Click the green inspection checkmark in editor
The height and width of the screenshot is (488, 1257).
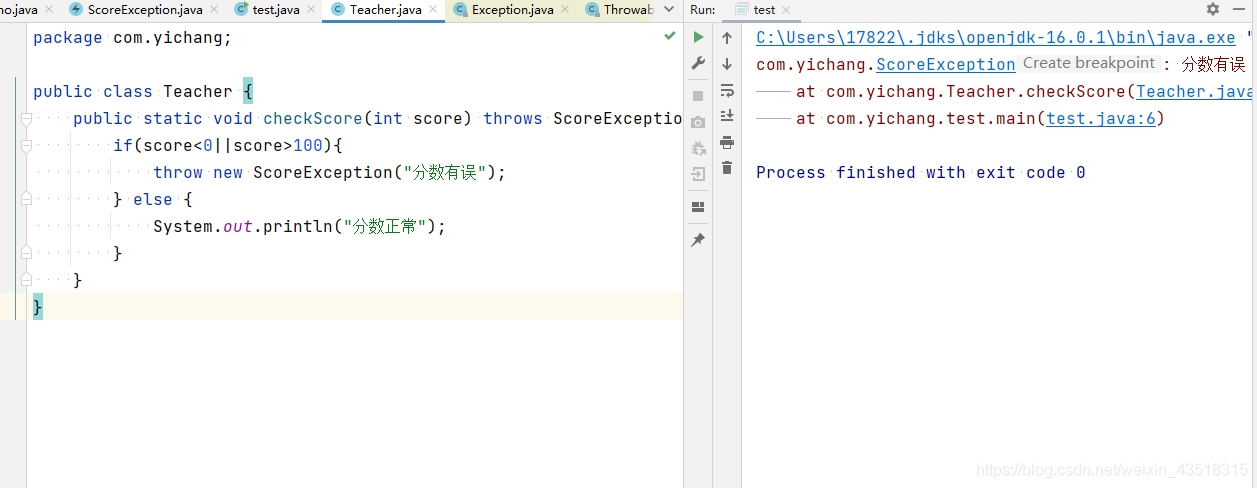(670, 36)
